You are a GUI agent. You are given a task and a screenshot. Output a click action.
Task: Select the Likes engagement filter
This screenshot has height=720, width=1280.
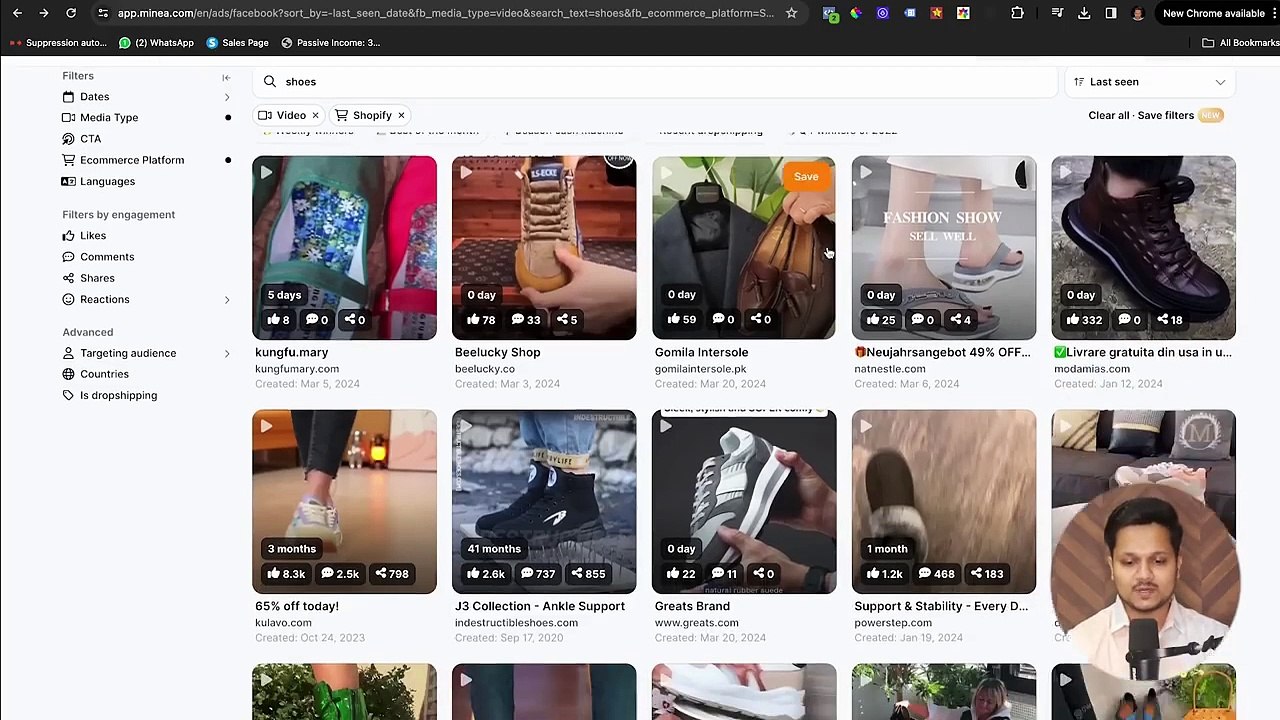point(93,236)
